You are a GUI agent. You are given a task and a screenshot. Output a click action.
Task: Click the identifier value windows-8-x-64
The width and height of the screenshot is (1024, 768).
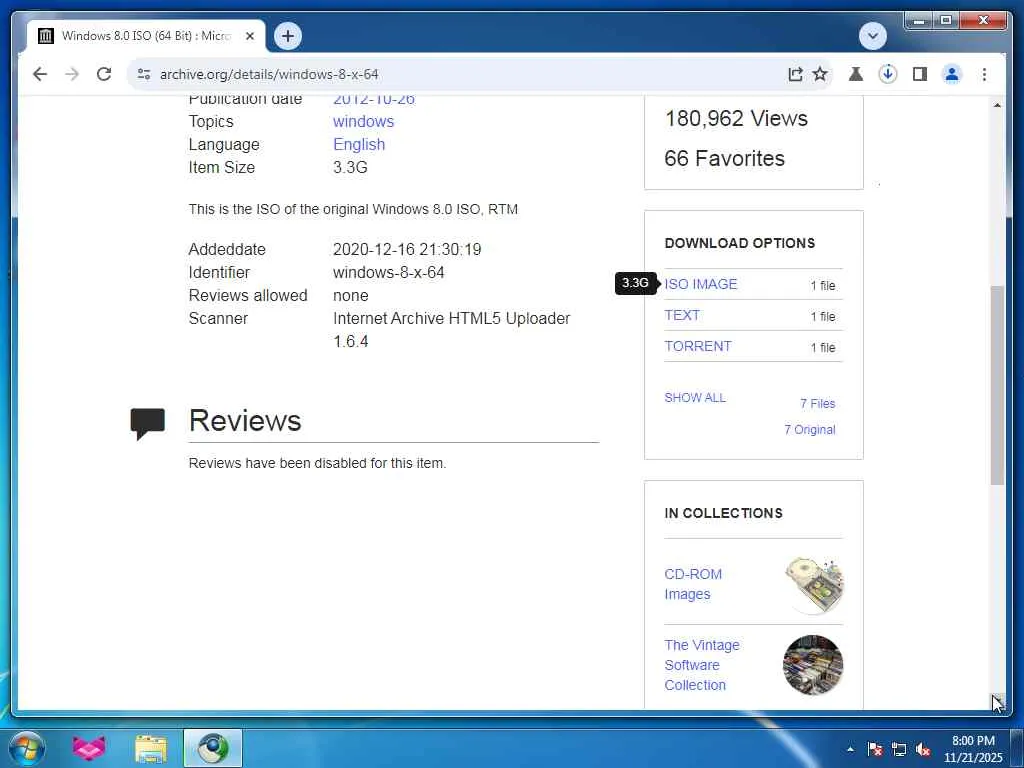(x=389, y=272)
